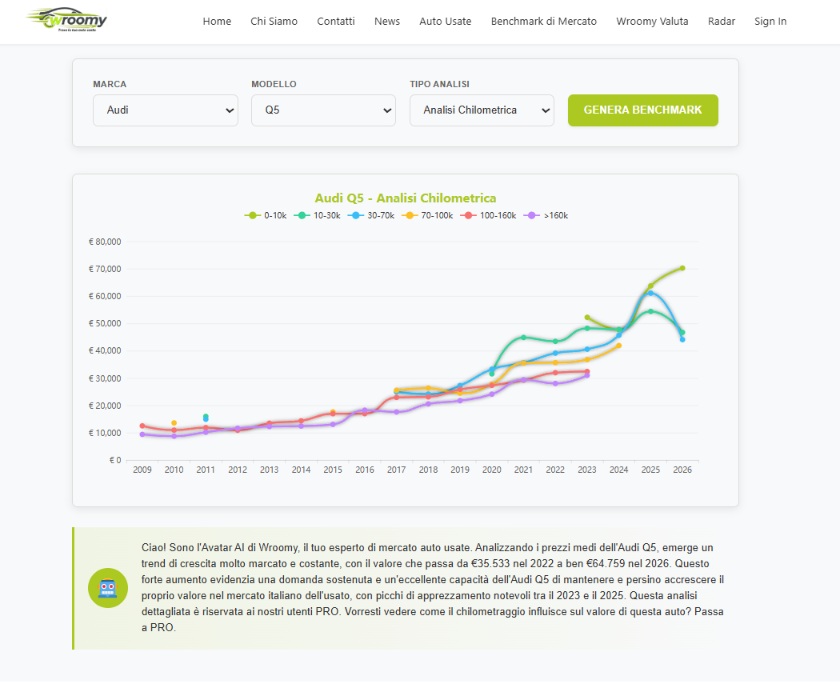Toggle the 70-100k legend series
The image size is (840, 682).
(x=428, y=215)
